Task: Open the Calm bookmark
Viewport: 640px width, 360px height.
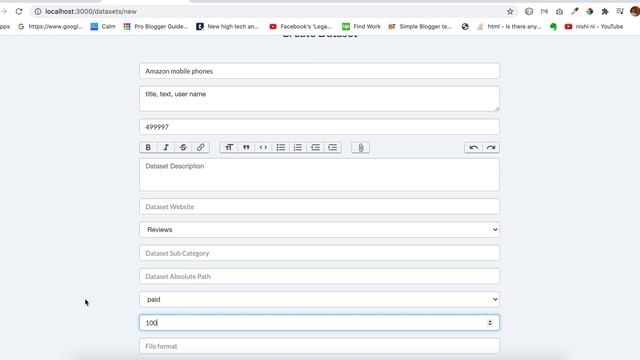Action: click(x=103, y=27)
